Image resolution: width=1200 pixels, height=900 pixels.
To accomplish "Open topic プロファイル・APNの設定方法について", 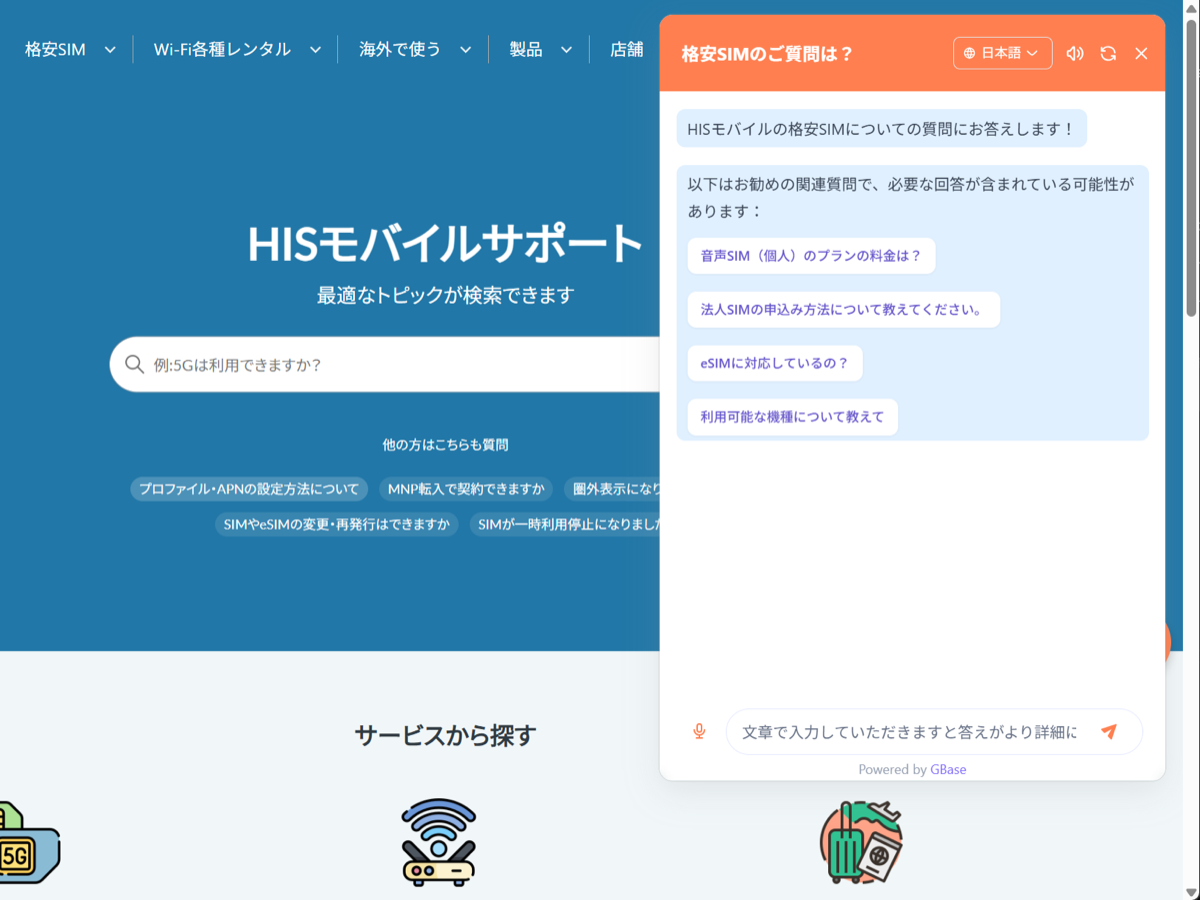I will (x=249, y=489).
